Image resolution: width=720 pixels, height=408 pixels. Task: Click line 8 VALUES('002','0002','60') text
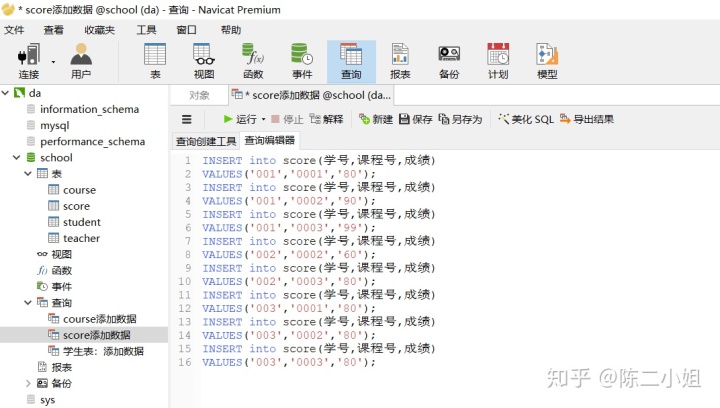point(289,254)
